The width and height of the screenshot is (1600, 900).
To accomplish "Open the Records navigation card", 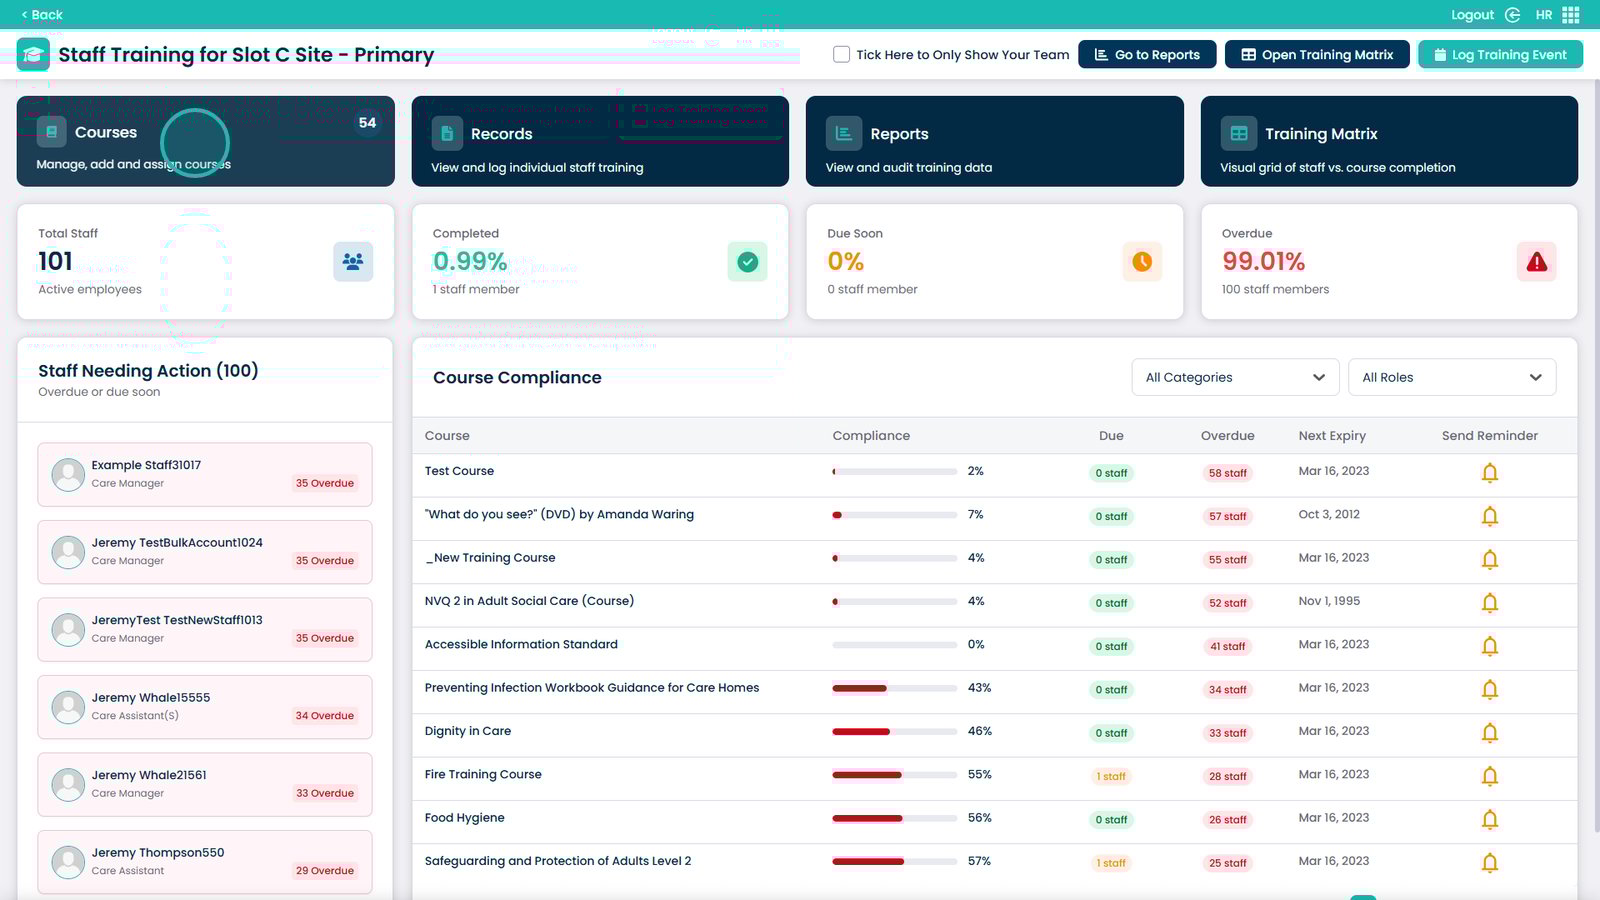I will click(600, 141).
